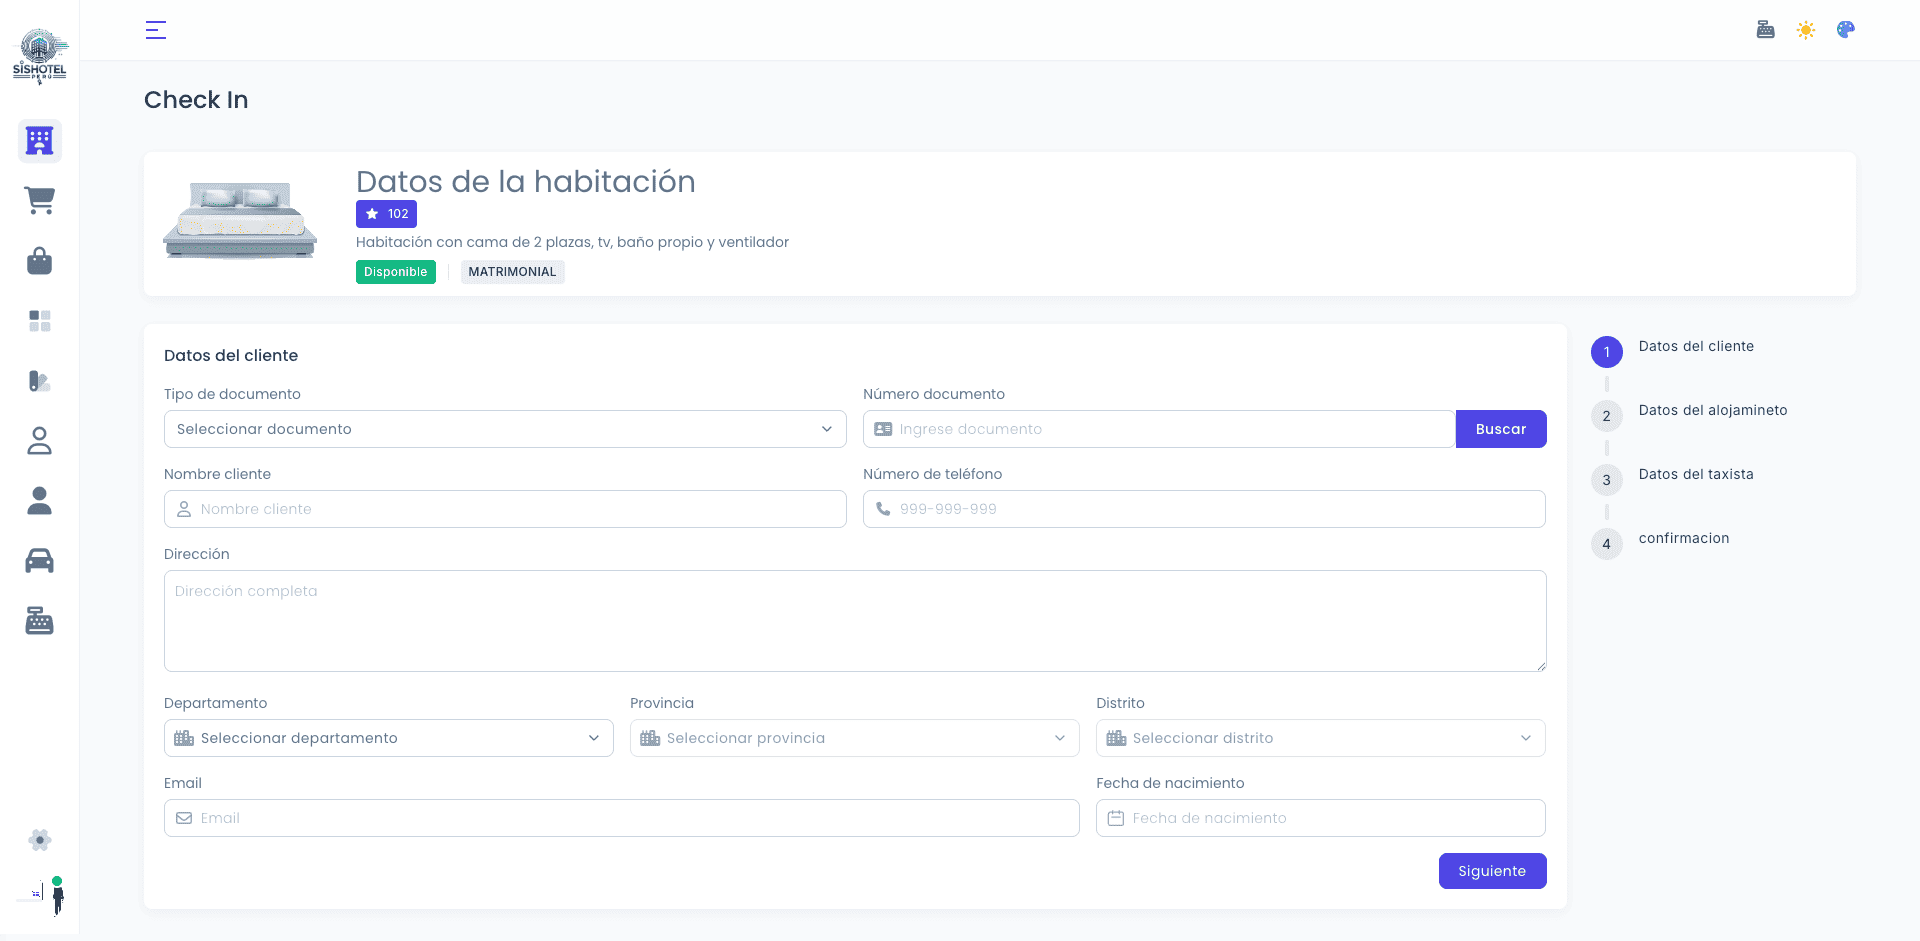Screen dimensions: 1920x941
Task: Open the color palette theme icon
Action: (1845, 30)
